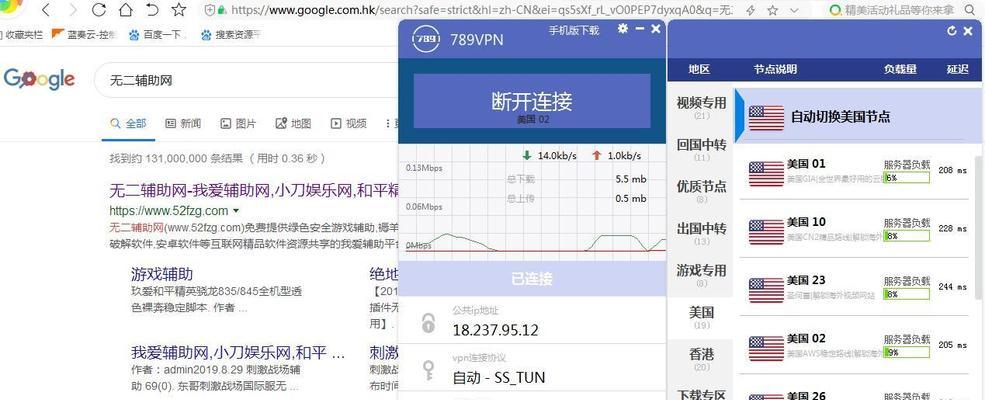Reload the current browser page
Screen dimensions: 985x400
tap(99, 9)
